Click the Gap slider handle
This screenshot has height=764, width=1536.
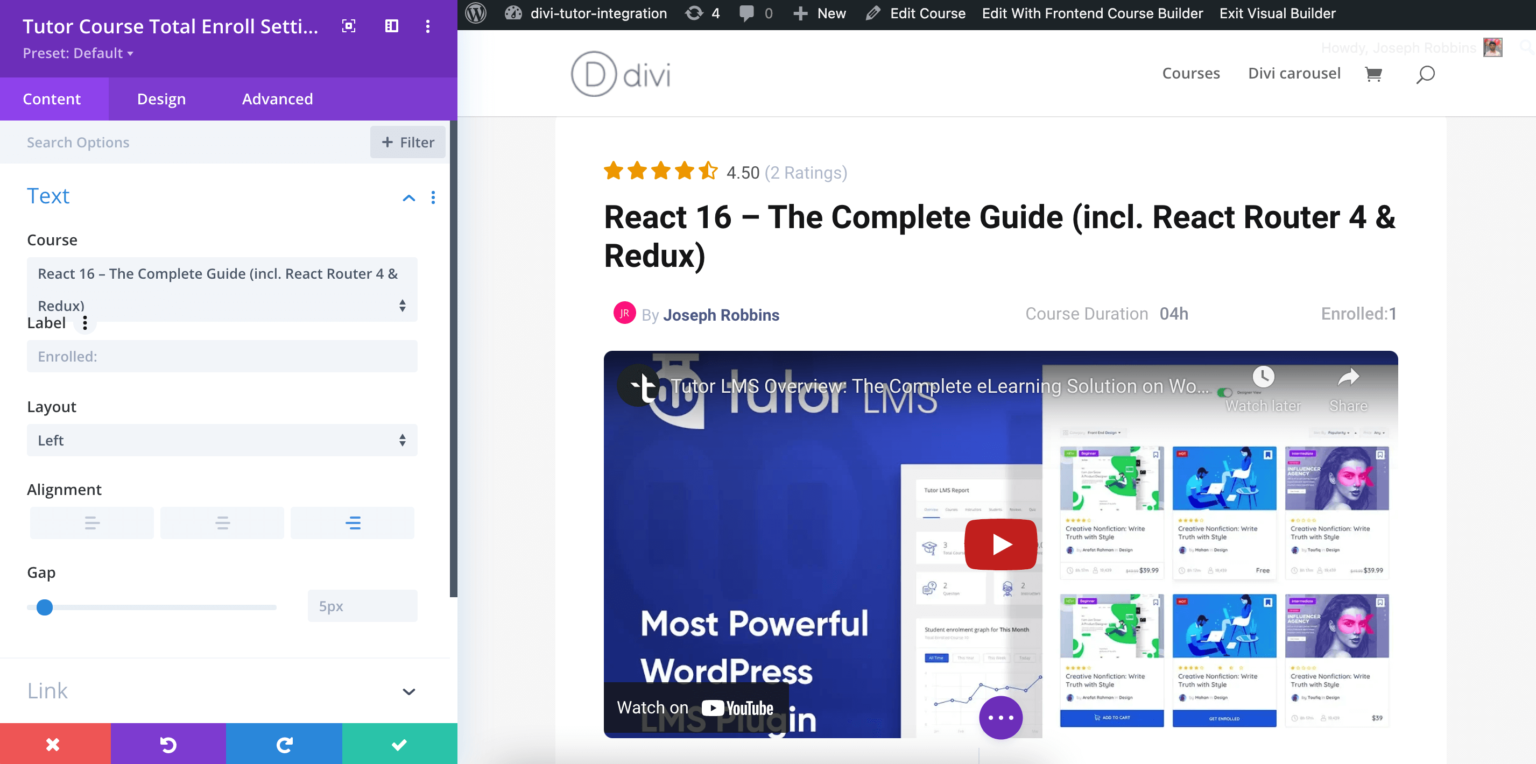44,607
